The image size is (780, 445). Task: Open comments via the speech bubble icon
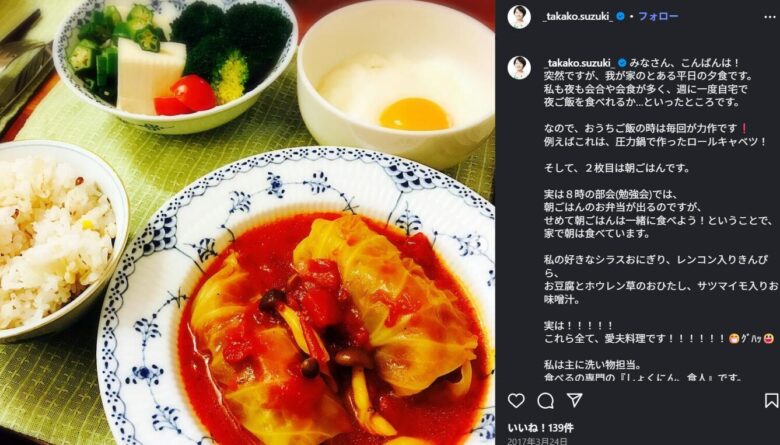[546, 400]
